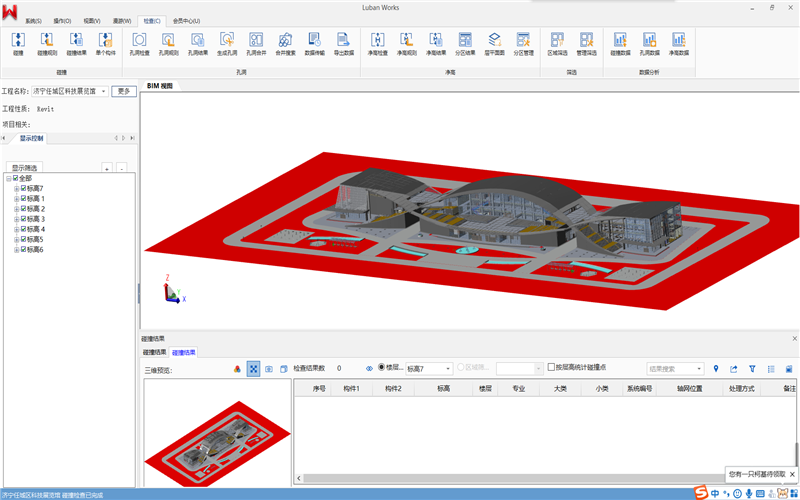This screenshot has height=500, width=800.
Task: Expand the 标高6 tree node
Action: (x=16, y=250)
